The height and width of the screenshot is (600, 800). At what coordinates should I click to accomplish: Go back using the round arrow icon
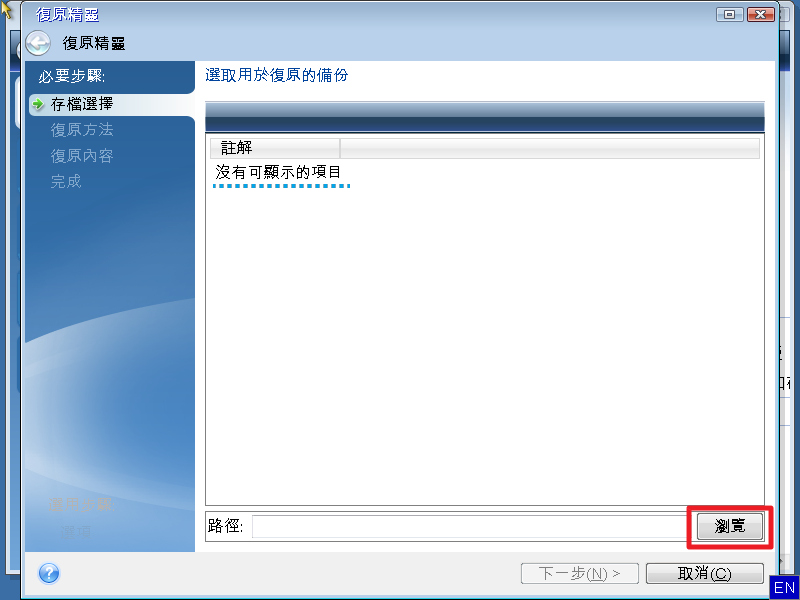tap(38, 43)
